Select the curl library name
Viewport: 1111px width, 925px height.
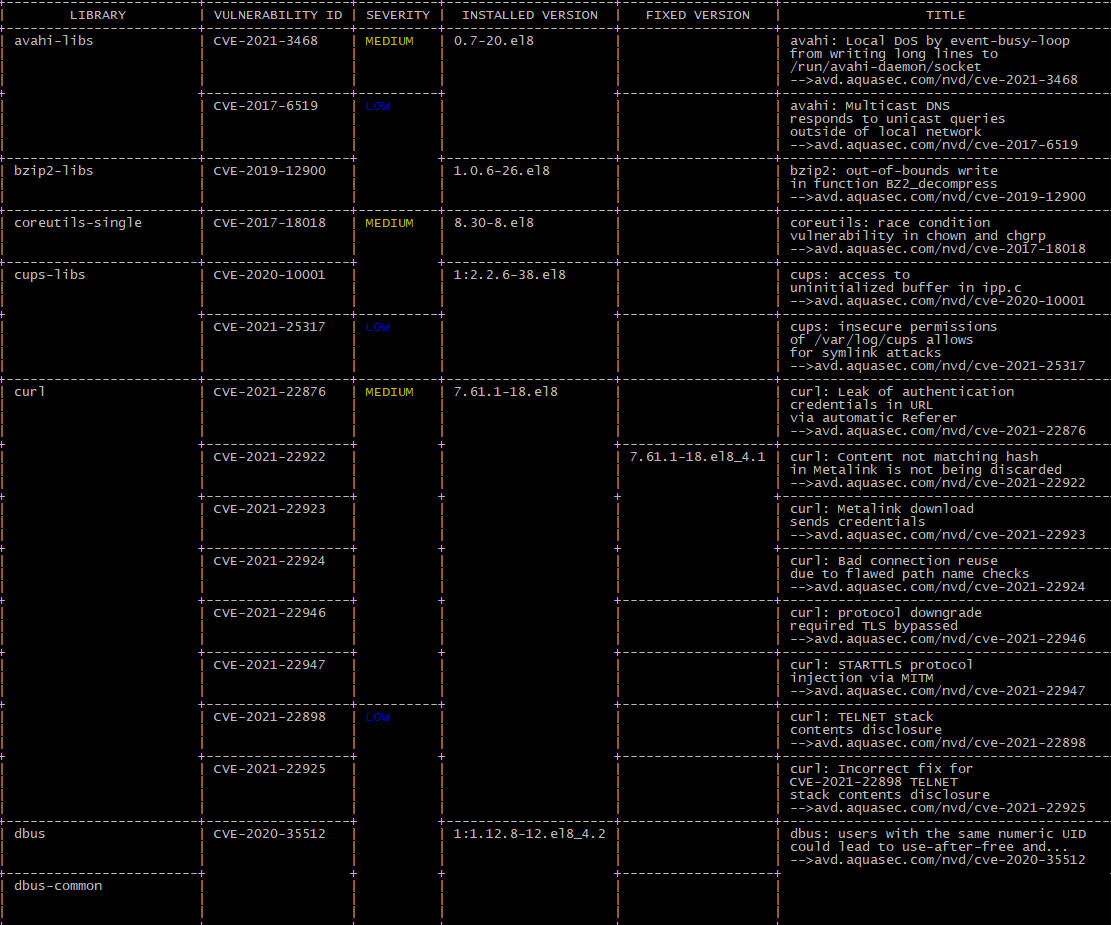click(x=30, y=391)
